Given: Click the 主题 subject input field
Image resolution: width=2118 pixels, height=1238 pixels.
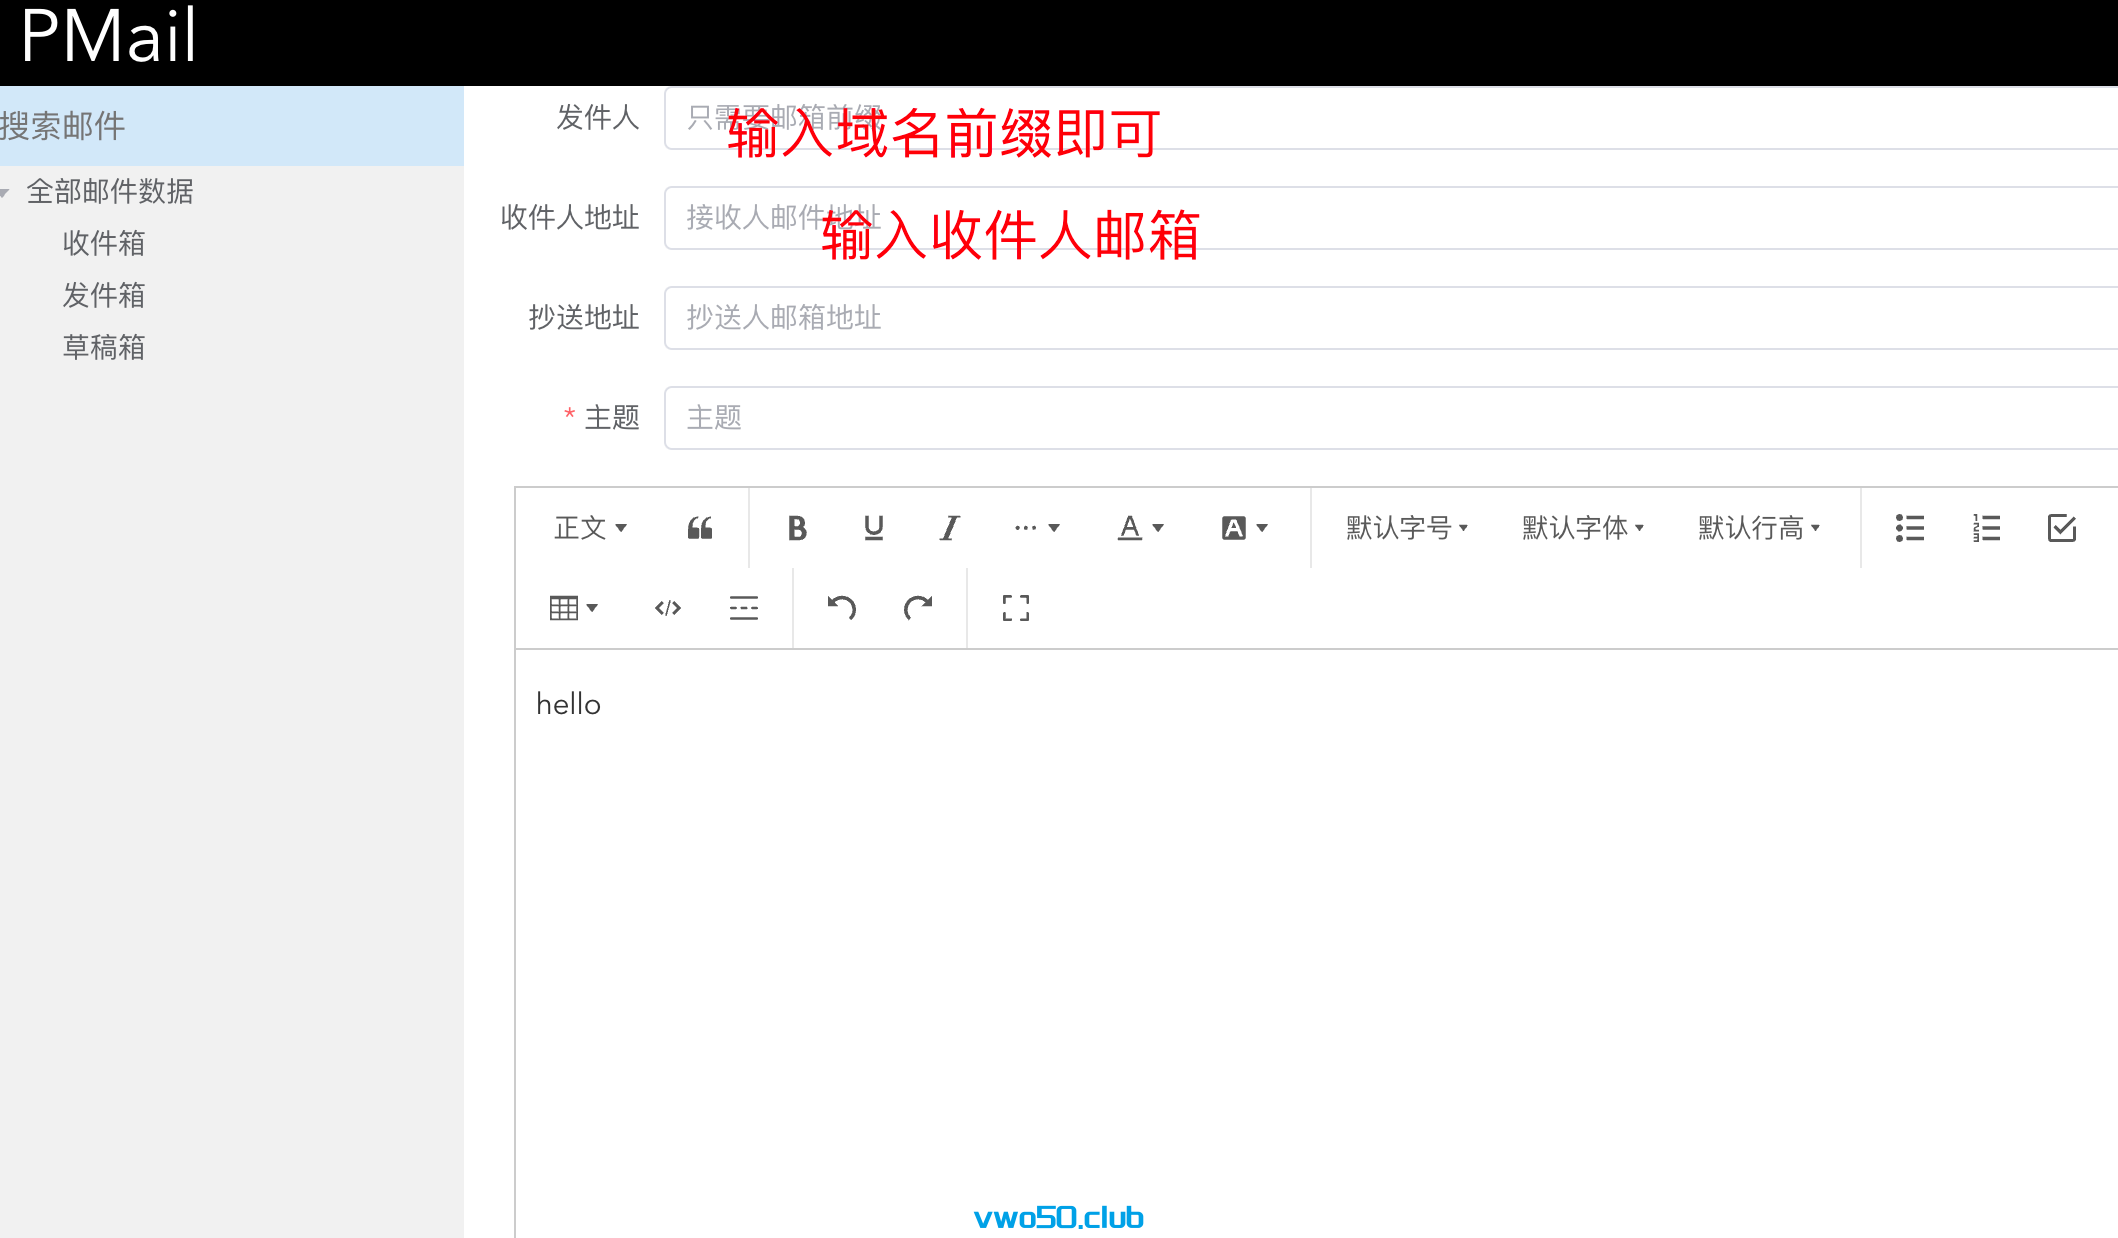Looking at the screenshot, I should (x=1390, y=418).
